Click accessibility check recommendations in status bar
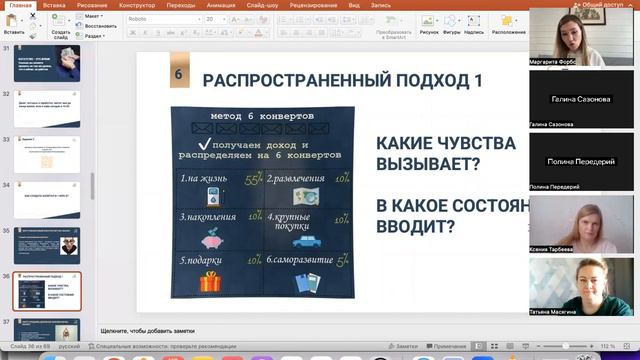This screenshot has width=640, height=360. pos(162,346)
